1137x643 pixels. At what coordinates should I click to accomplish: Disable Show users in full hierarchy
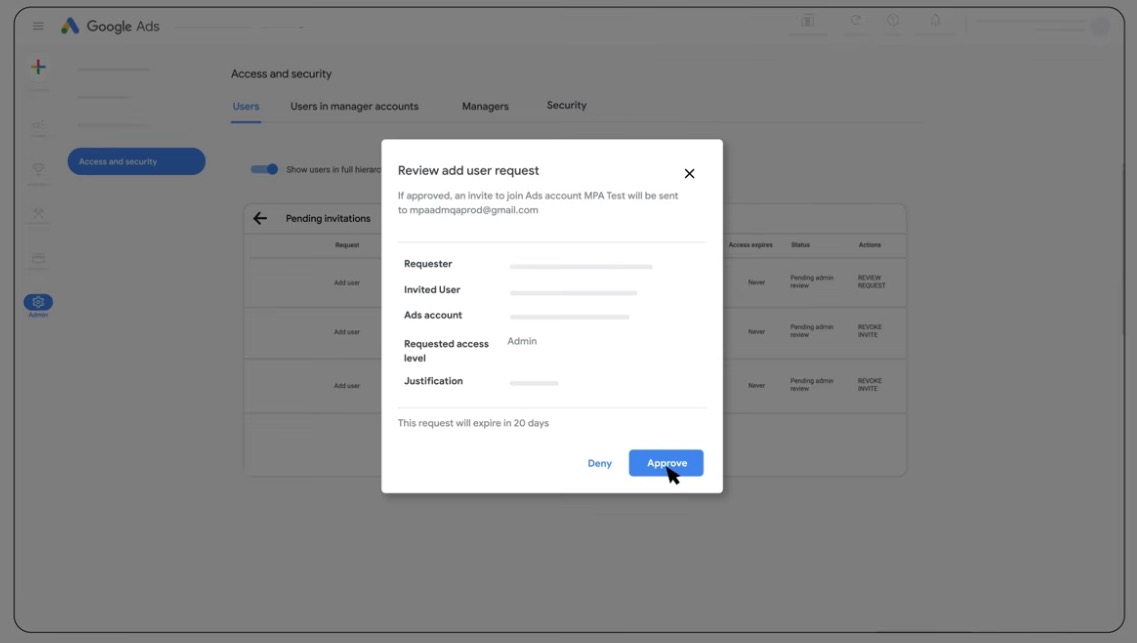264,169
